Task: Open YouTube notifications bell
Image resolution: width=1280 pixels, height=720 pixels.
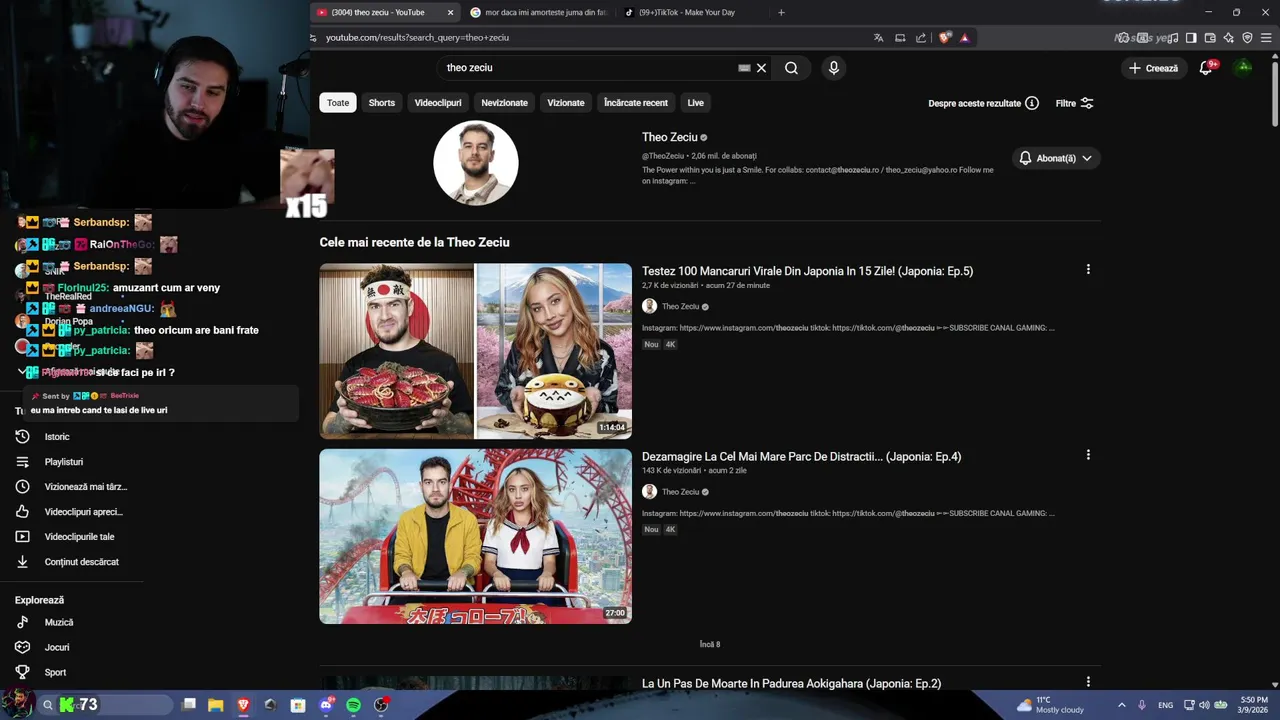Action: tap(1206, 68)
